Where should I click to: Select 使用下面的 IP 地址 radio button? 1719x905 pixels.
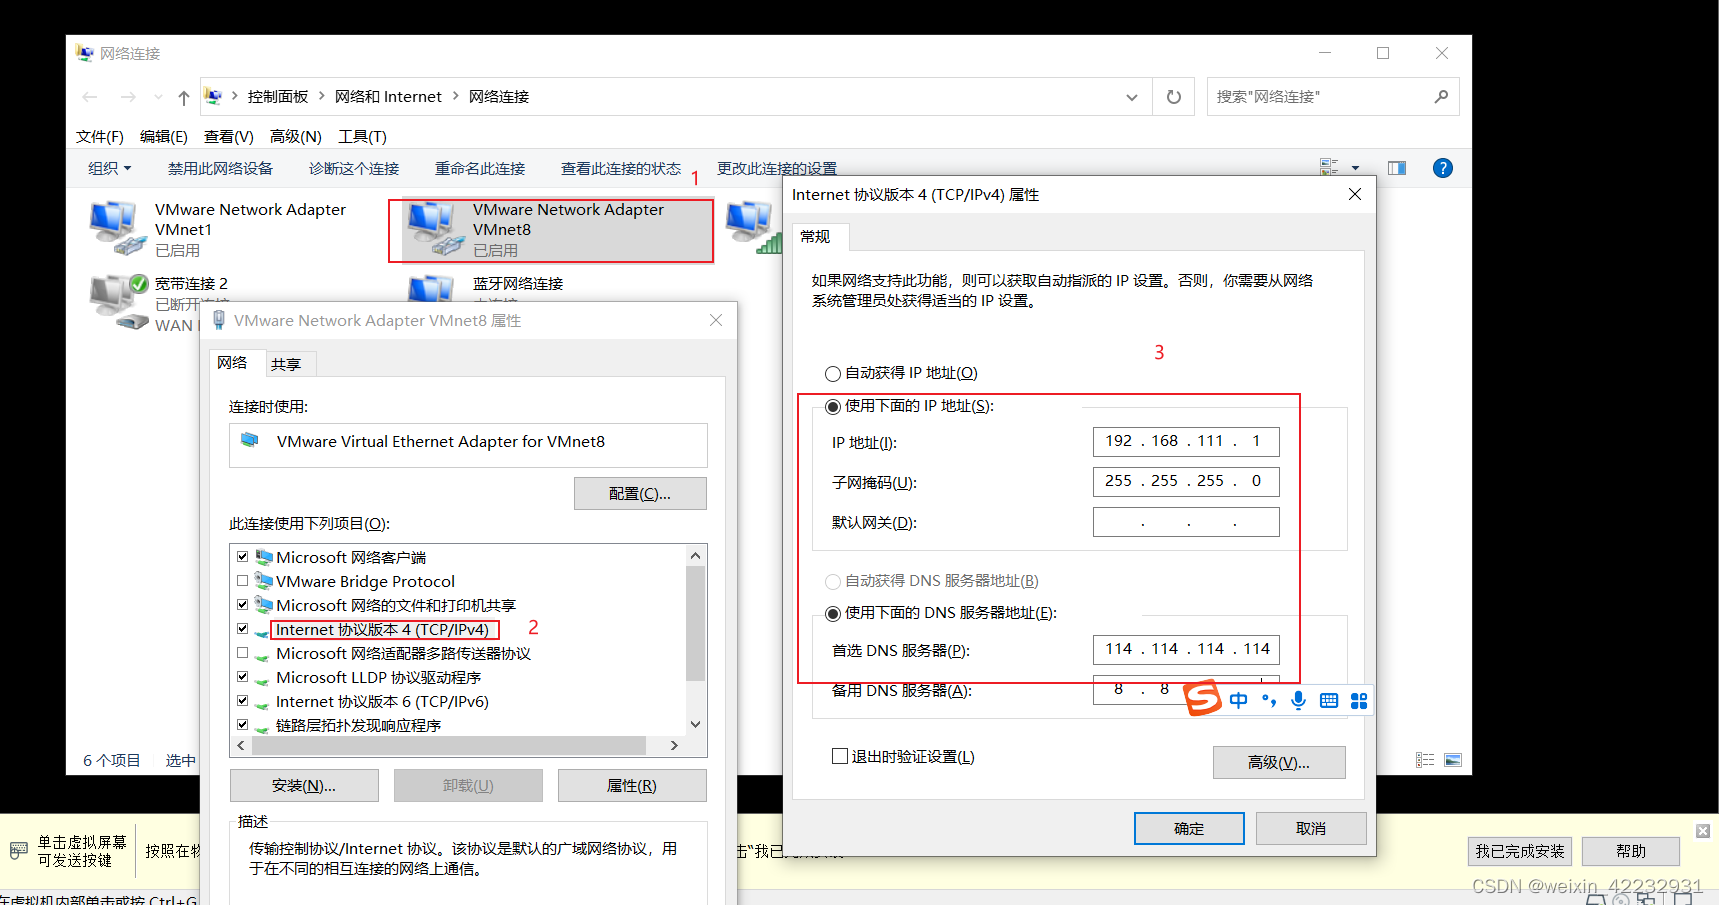(832, 407)
